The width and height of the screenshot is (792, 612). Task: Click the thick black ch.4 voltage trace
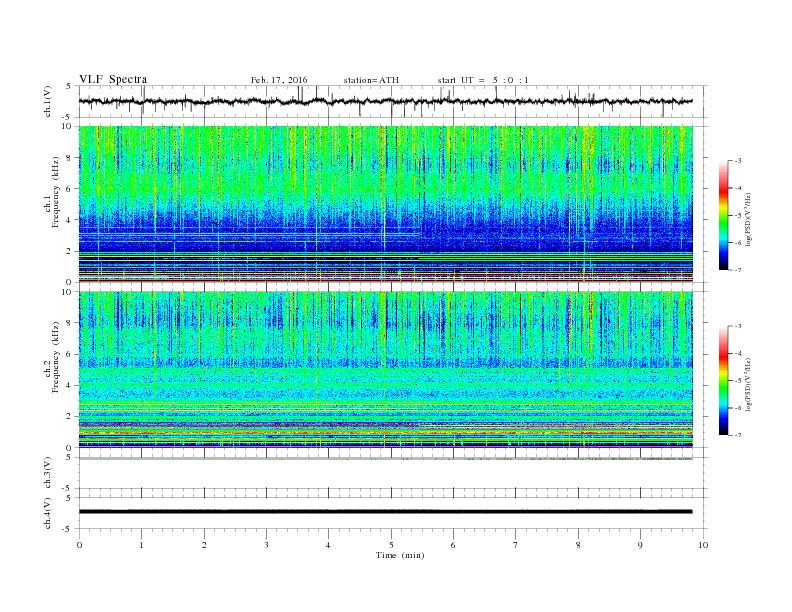pyautogui.click(x=385, y=512)
